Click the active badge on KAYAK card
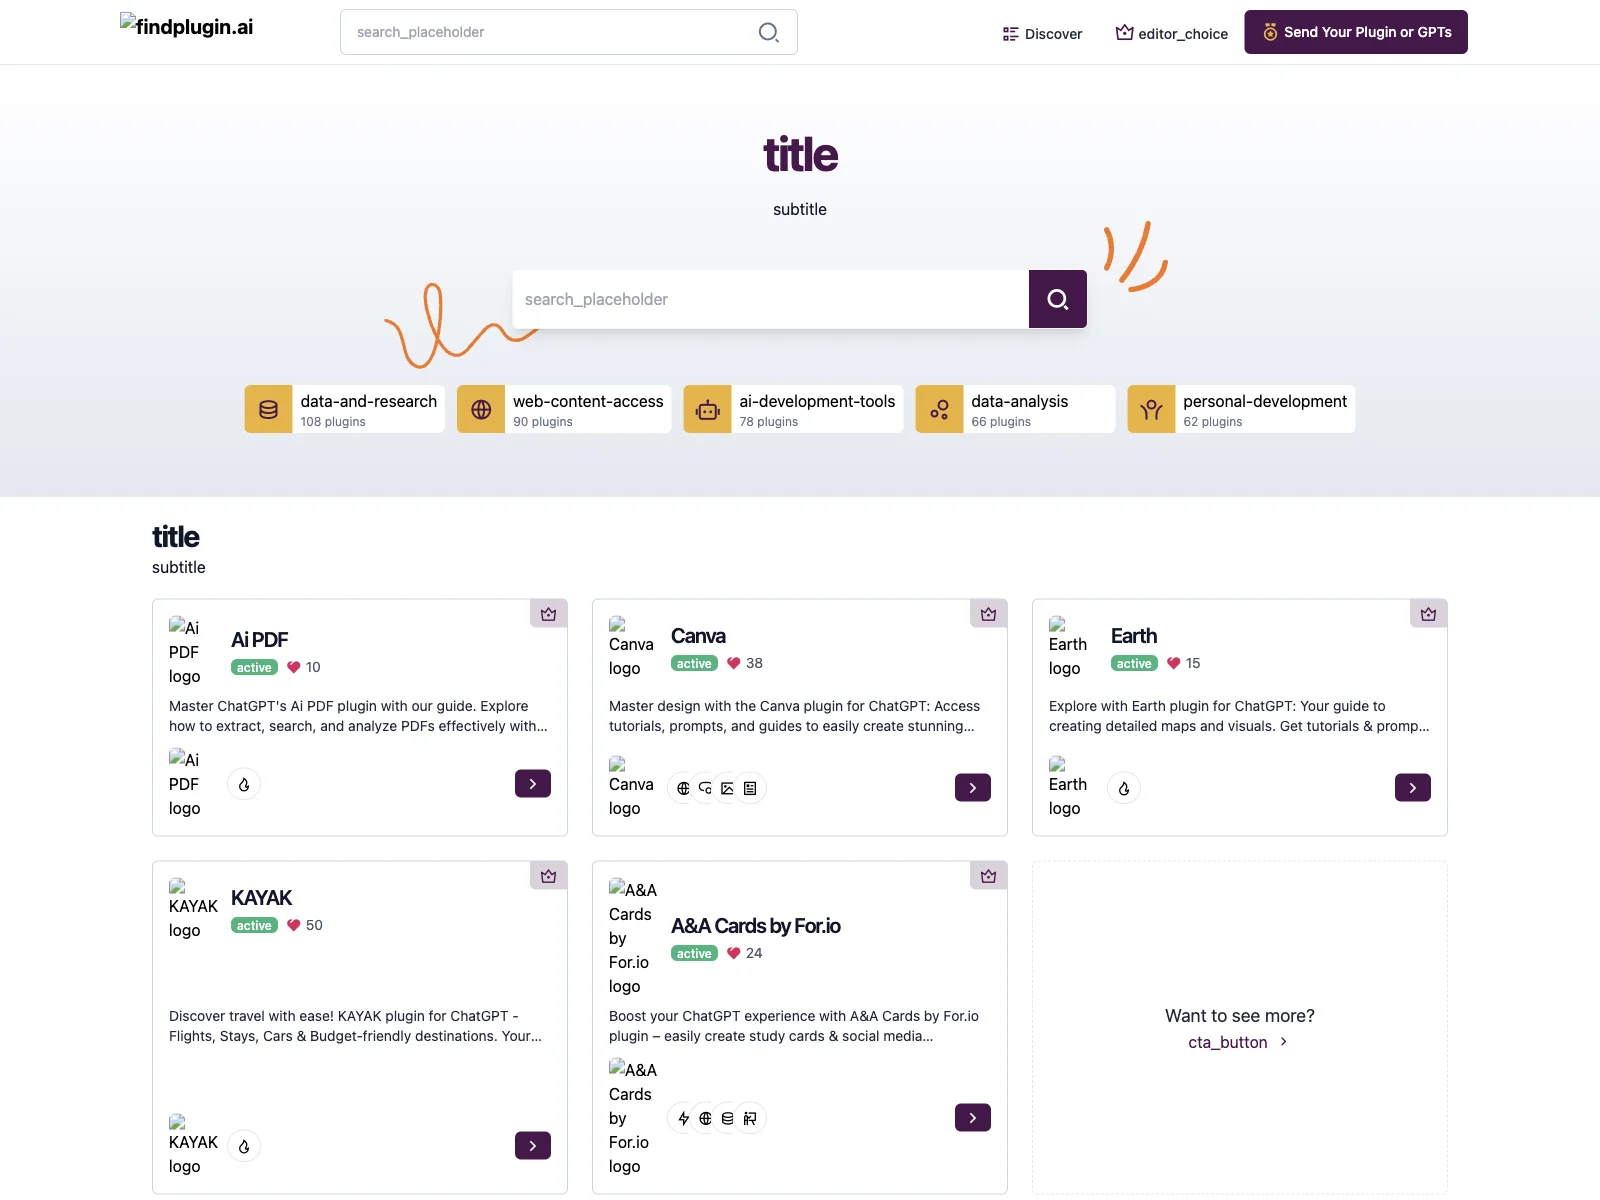 point(254,926)
